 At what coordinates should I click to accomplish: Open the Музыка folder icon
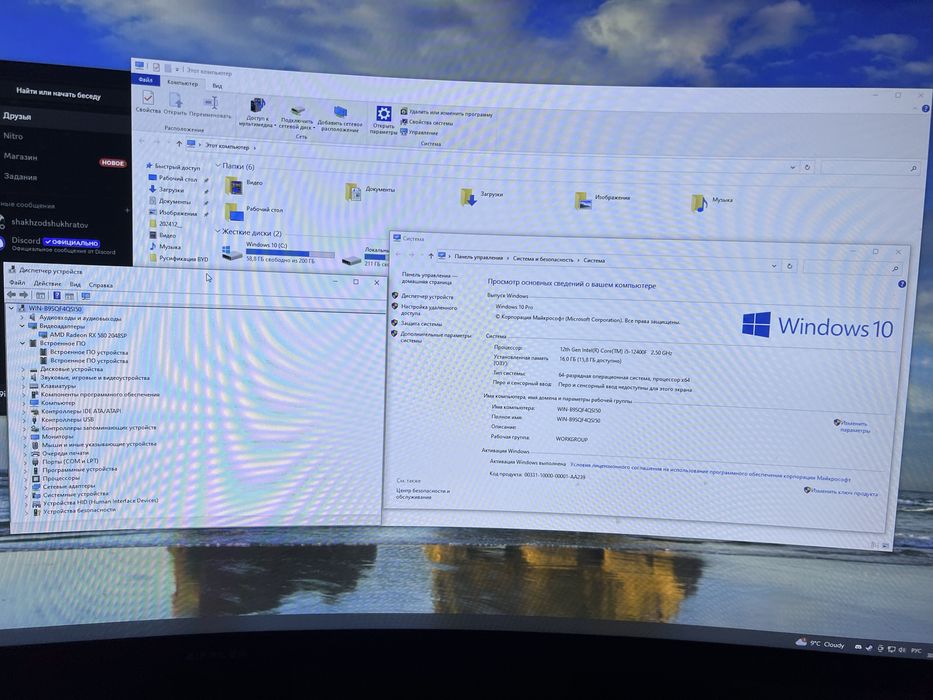pos(700,203)
